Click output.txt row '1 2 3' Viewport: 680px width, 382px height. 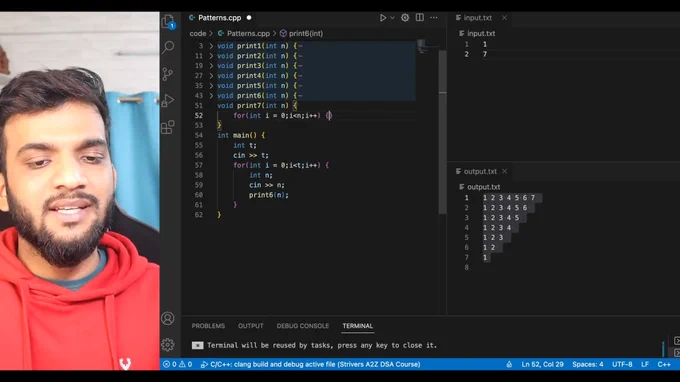493,238
